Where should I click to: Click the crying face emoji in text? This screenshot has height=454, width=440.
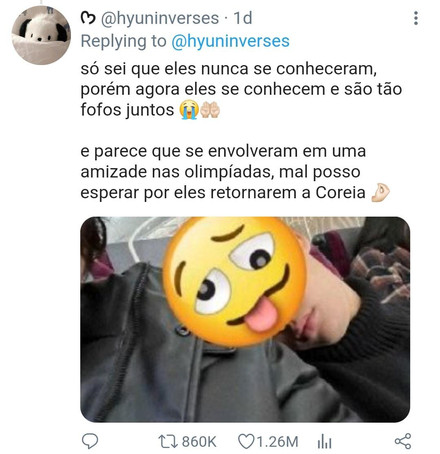coord(189,110)
